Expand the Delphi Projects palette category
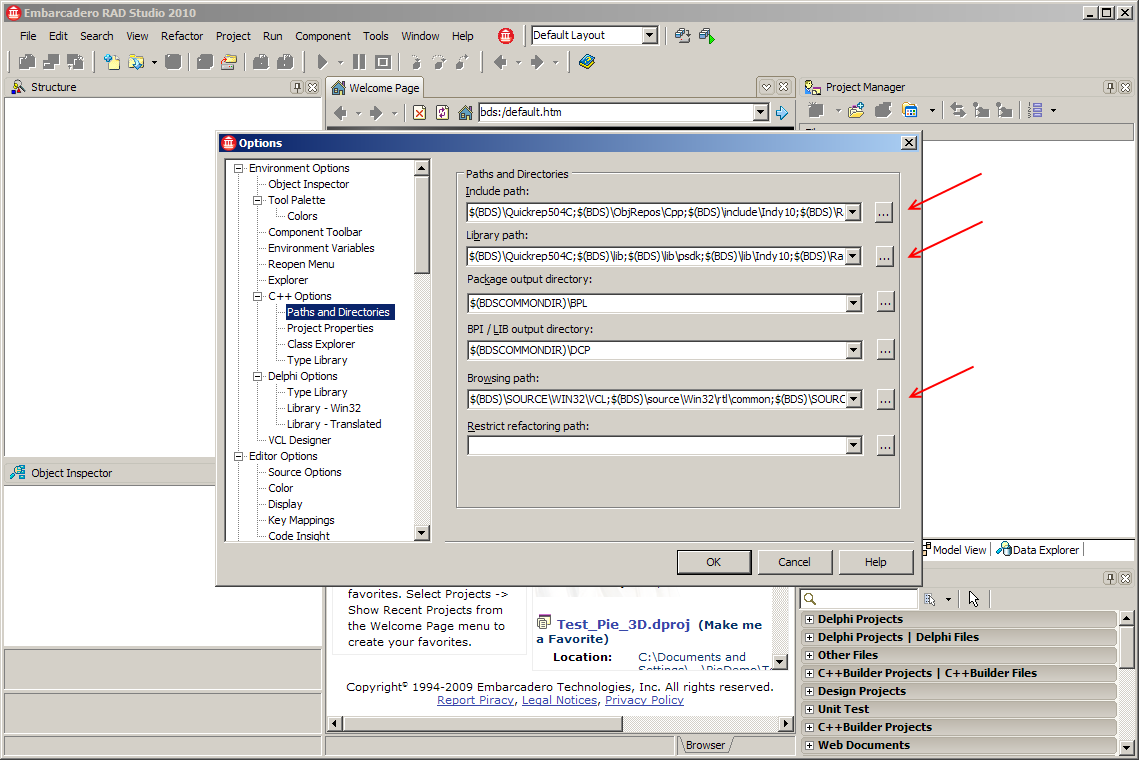 pos(809,619)
